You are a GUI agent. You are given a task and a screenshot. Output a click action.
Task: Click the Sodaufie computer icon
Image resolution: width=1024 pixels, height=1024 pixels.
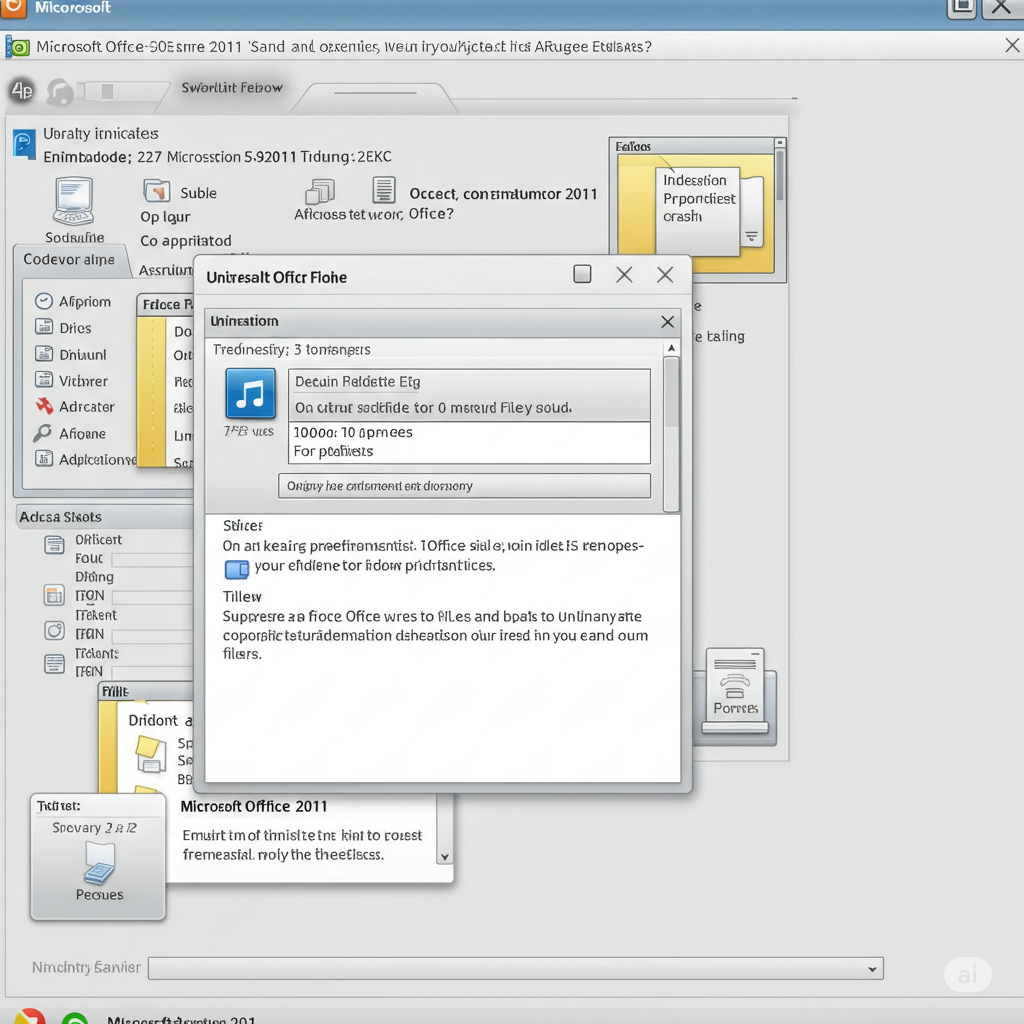pyautogui.click(x=74, y=200)
